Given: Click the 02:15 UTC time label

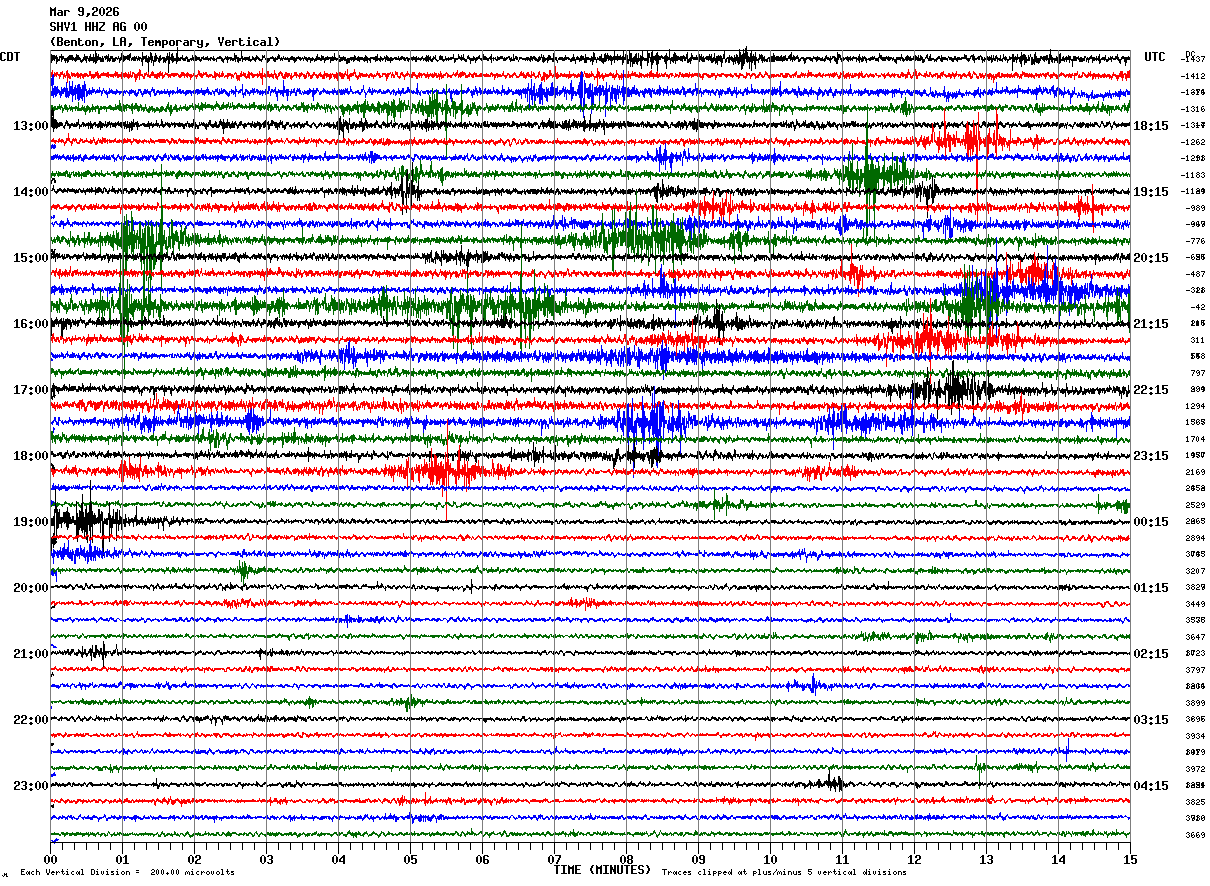Looking at the screenshot, I should pyautogui.click(x=1151, y=654).
